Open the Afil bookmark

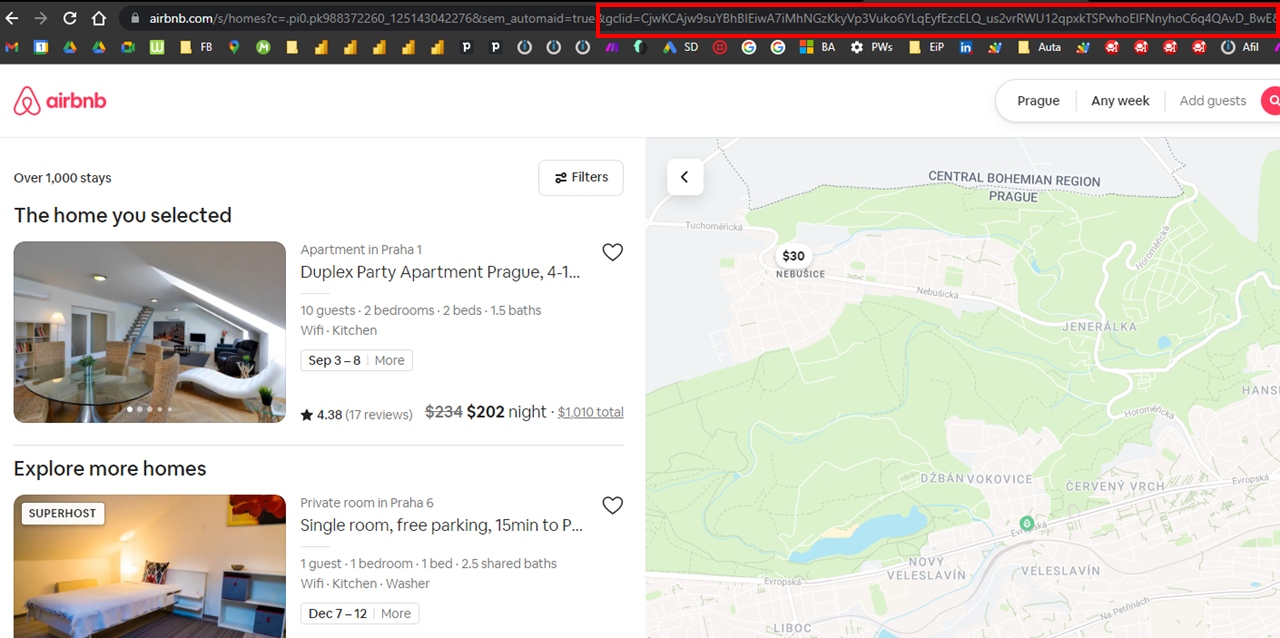(1240, 47)
